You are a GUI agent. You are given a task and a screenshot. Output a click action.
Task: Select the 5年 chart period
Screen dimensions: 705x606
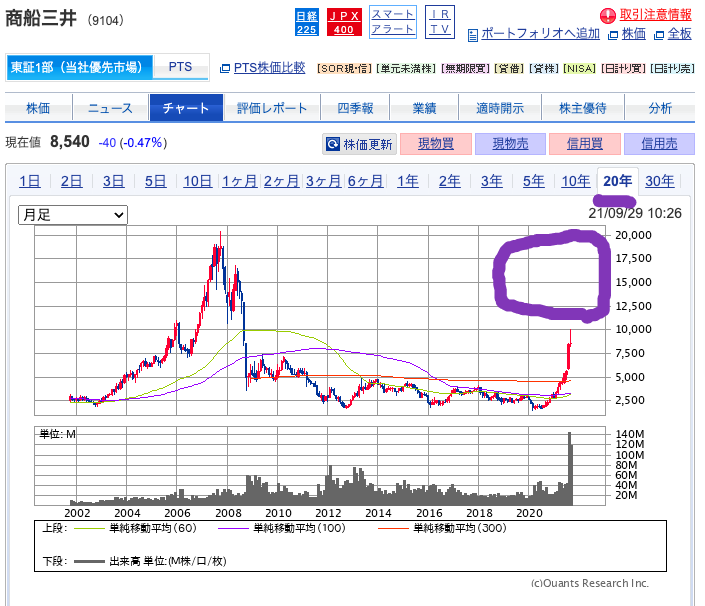(x=533, y=182)
